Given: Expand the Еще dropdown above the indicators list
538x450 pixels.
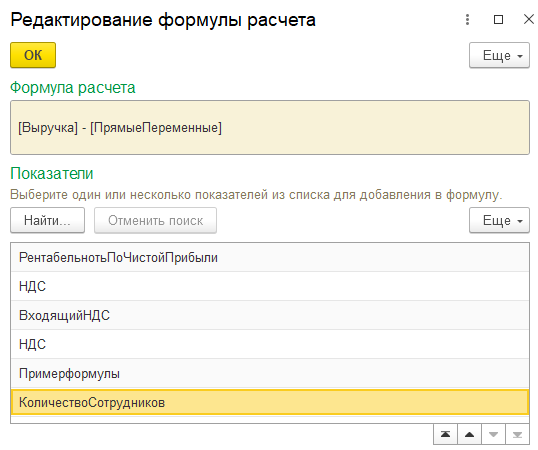Looking at the screenshot, I should [499, 220].
